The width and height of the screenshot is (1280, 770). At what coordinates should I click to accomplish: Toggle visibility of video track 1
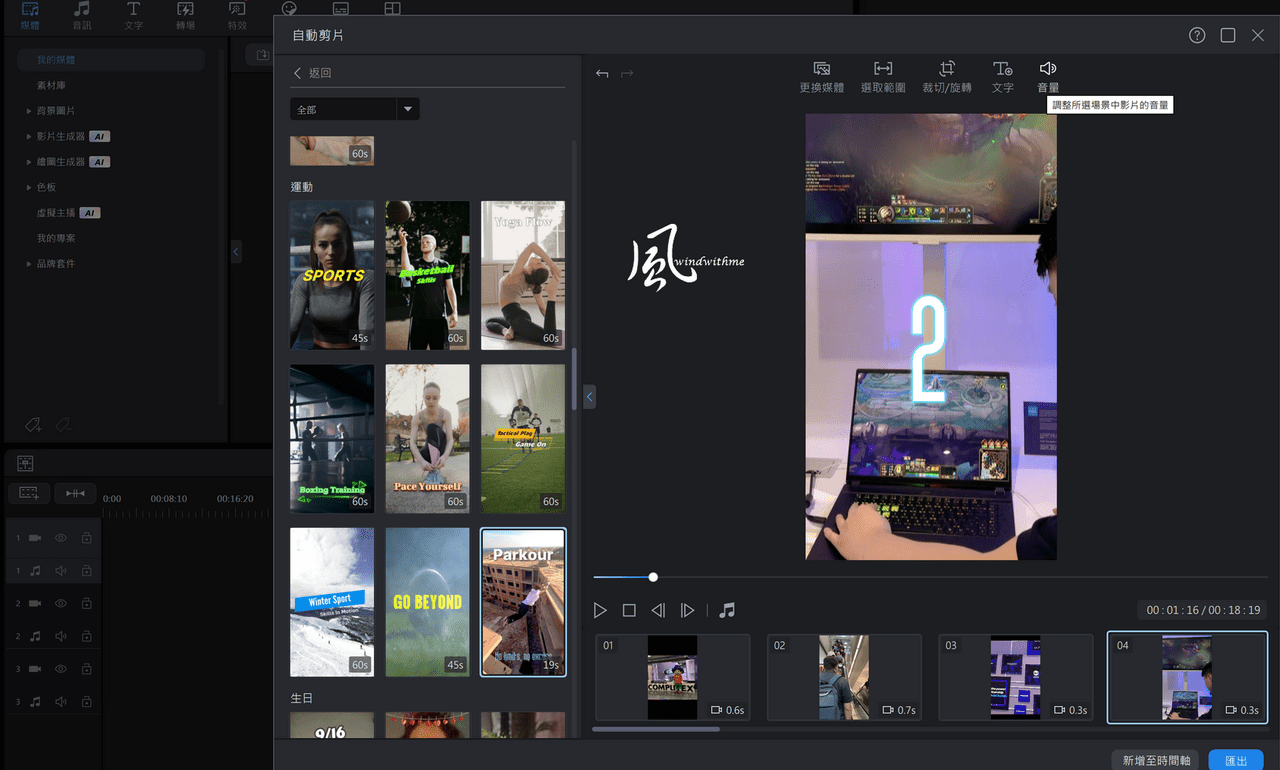(61, 538)
